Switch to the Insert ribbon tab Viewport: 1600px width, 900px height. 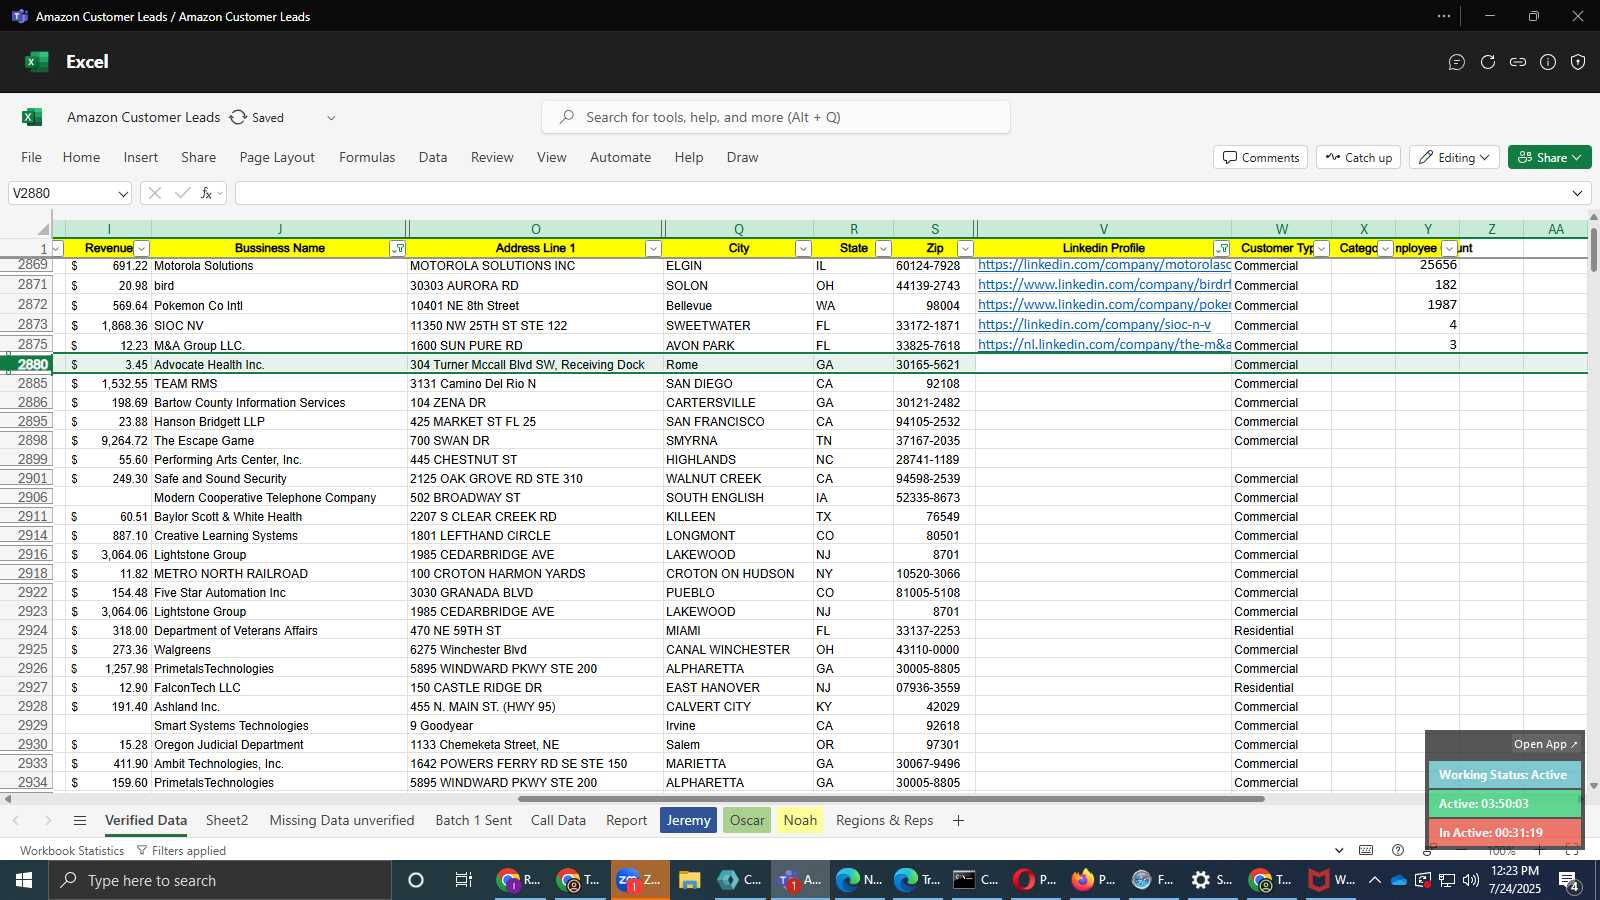coord(141,157)
